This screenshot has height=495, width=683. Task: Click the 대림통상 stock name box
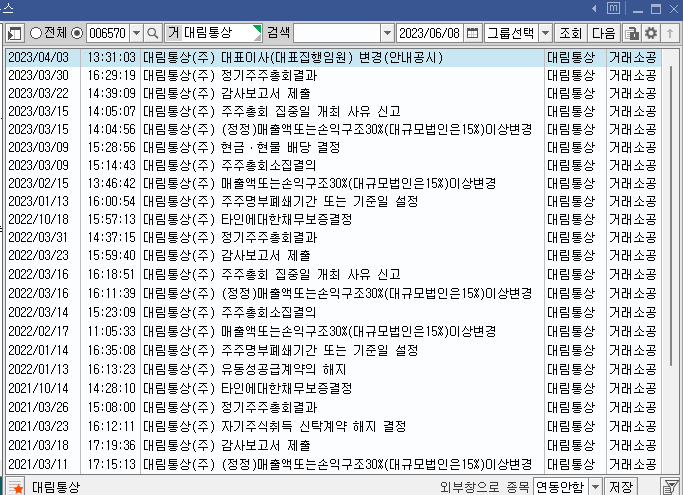coord(213,33)
